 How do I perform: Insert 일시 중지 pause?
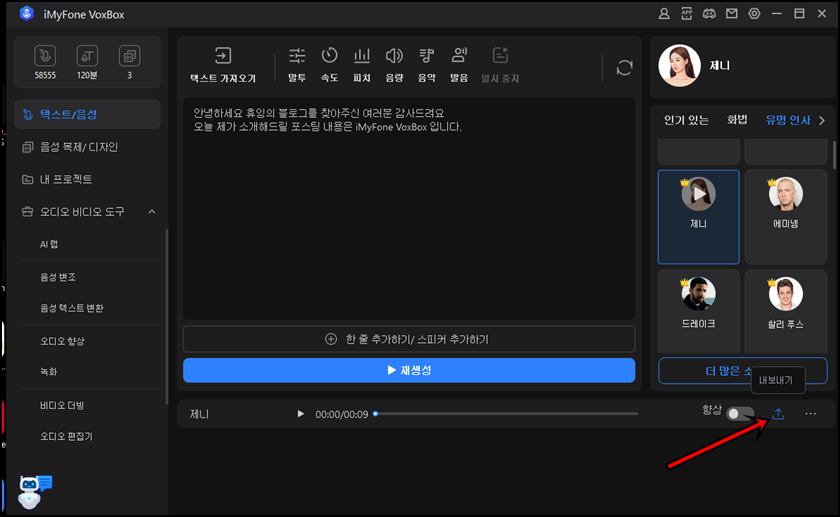(x=500, y=64)
